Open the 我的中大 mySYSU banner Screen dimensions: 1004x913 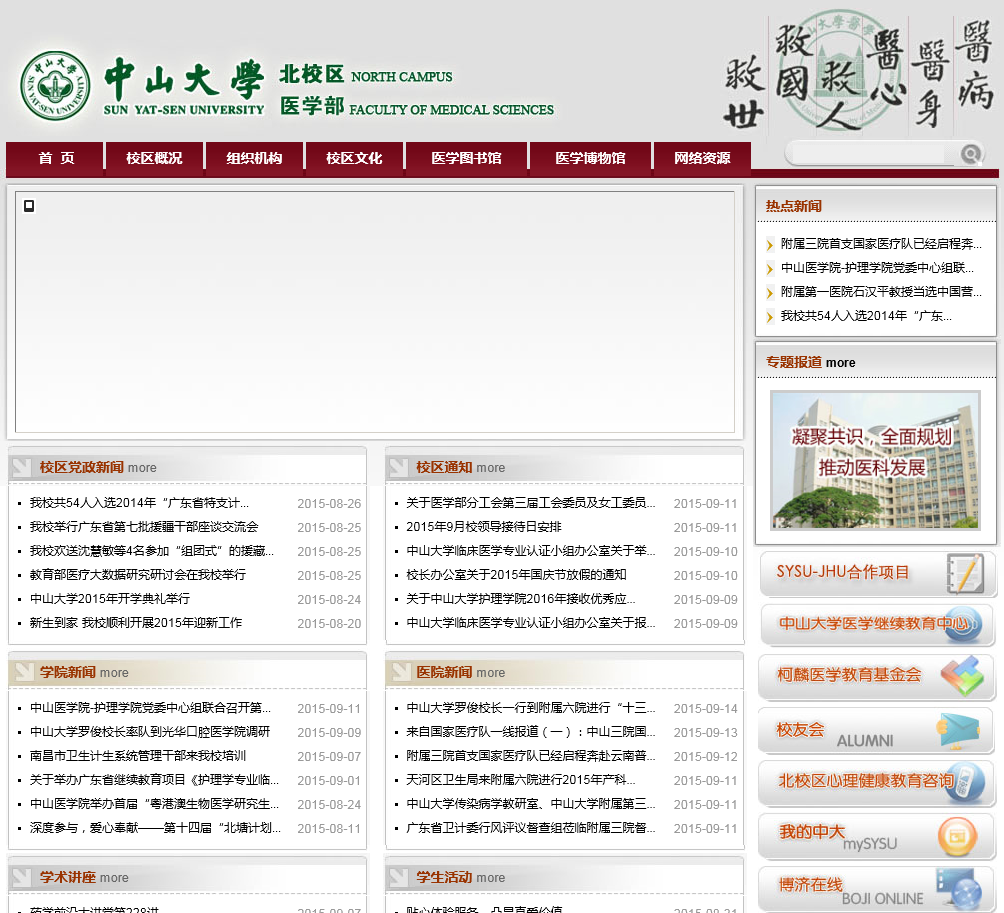(877, 836)
